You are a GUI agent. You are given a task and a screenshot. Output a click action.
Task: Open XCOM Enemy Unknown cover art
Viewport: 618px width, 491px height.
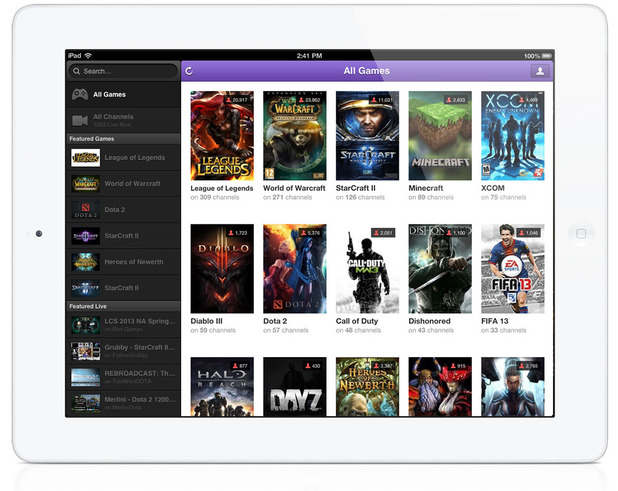pyautogui.click(x=513, y=136)
